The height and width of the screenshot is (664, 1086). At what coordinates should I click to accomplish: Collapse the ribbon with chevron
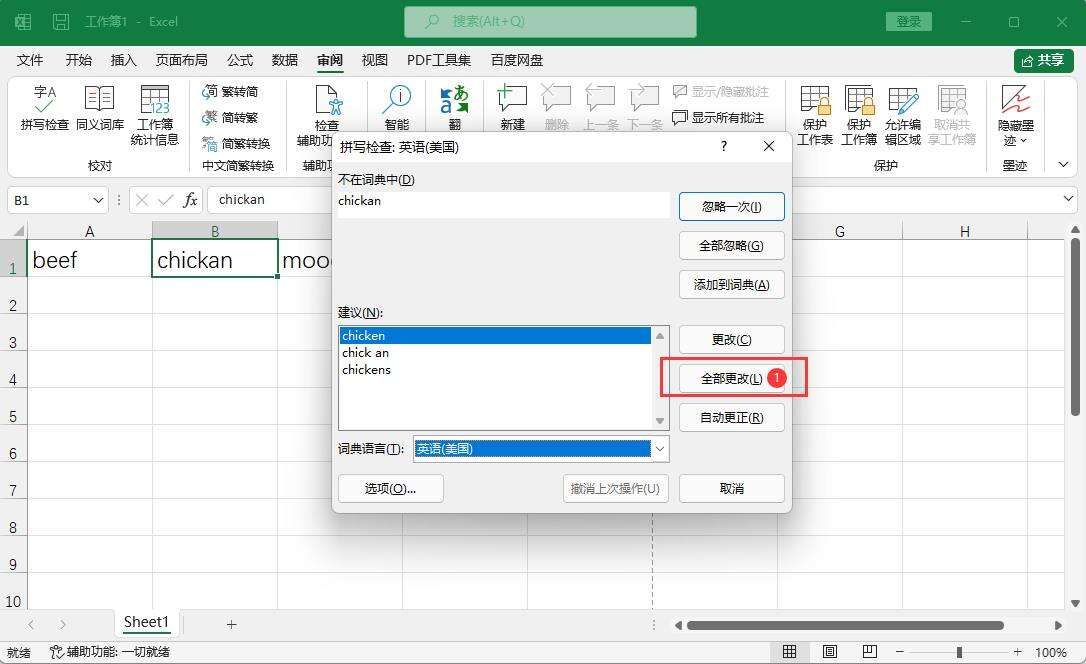click(x=1064, y=165)
